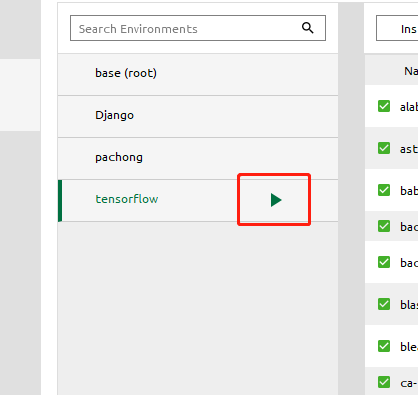The width and height of the screenshot is (418, 395).
Task: Uncheck the package checkbox beside 'bab'
Action: point(384,190)
